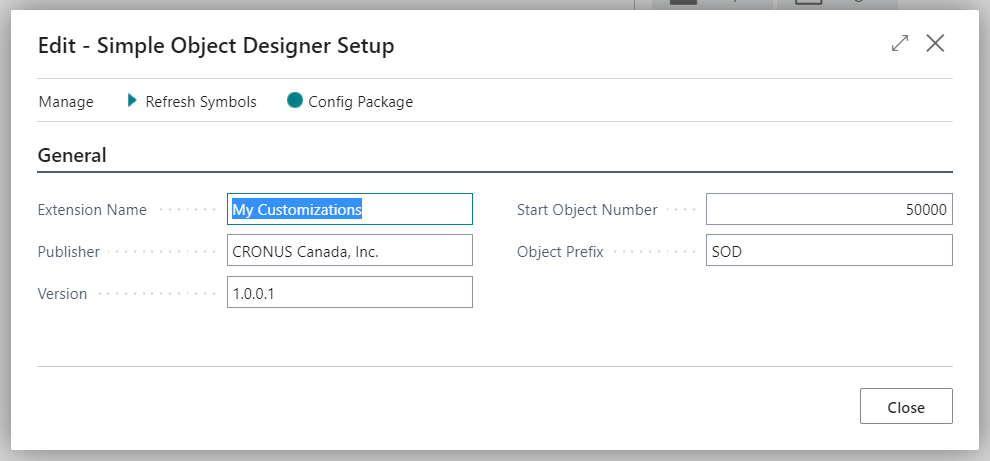Viewport: 990px width, 461px height.
Task: Click the Extension Name label text
Action: point(92,210)
